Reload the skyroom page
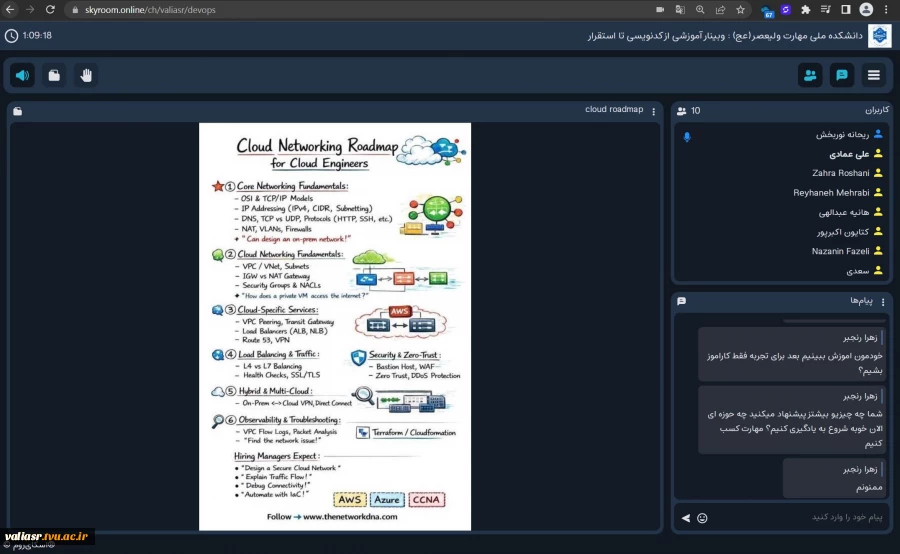 click(50, 10)
